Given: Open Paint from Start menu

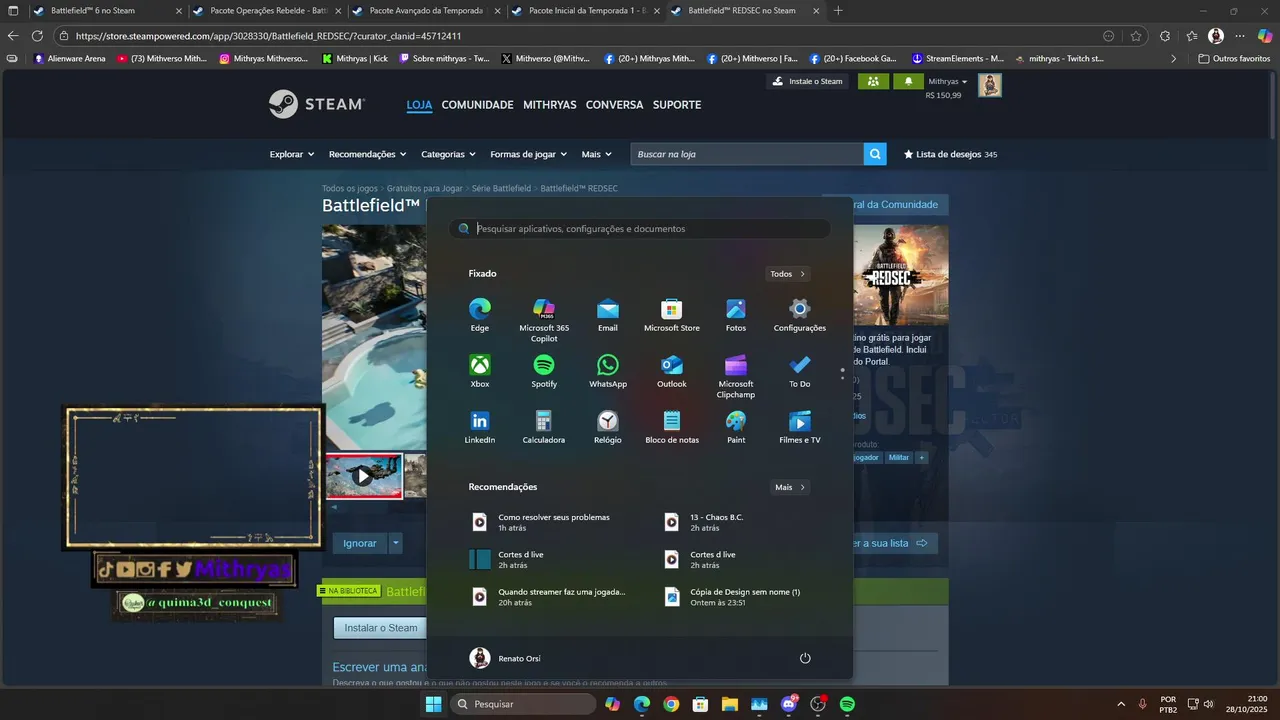Looking at the screenshot, I should tap(736, 427).
